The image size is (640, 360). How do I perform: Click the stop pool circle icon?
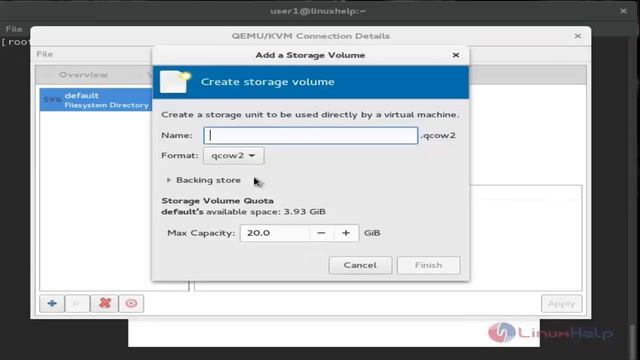click(x=131, y=303)
